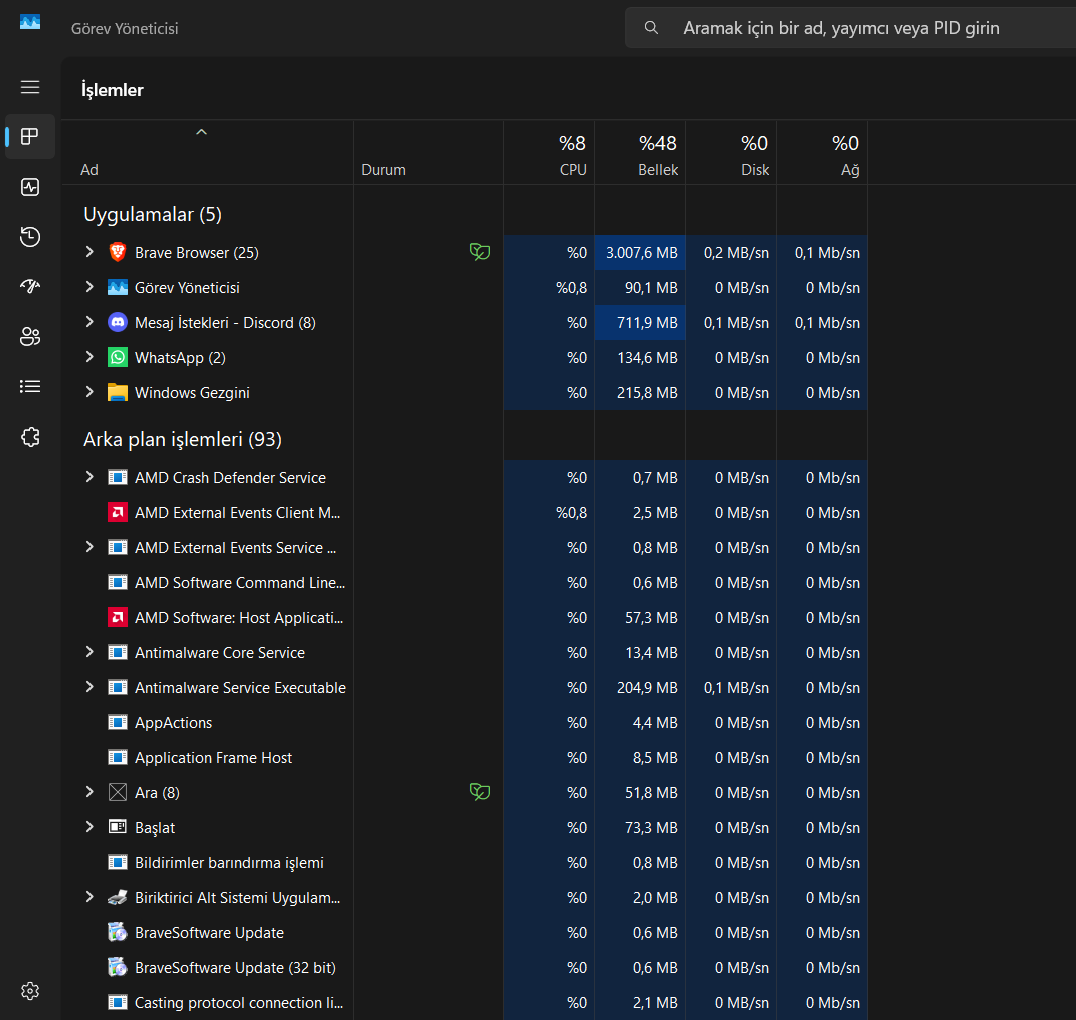1076x1020 pixels.
Task: Sort by the Durum column header
Action: pos(428,153)
